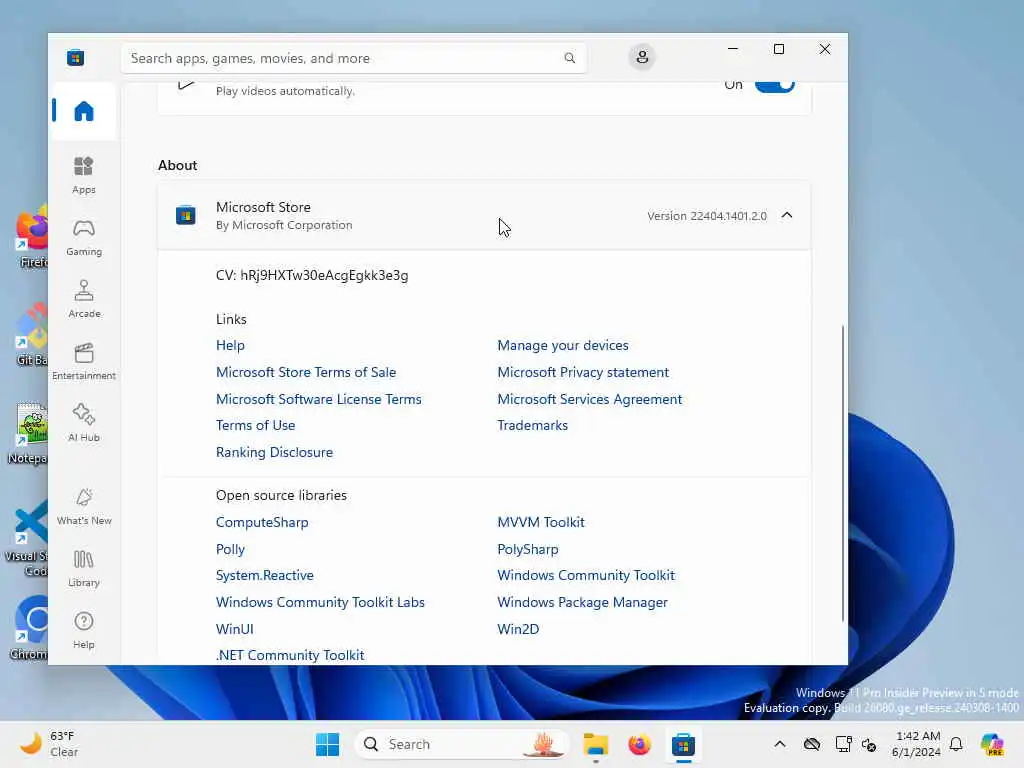Open the clock showing 1:42 AM
Image resolution: width=1024 pixels, height=768 pixels.
pyautogui.click(x=916, y=744)
